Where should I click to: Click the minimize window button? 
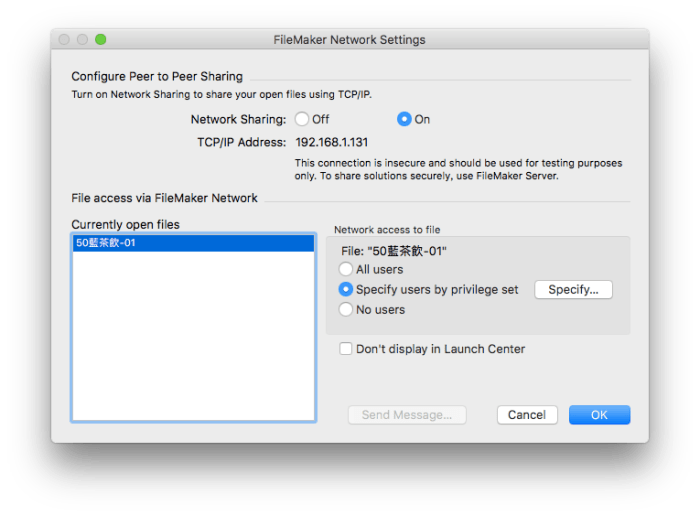(83, 40)
